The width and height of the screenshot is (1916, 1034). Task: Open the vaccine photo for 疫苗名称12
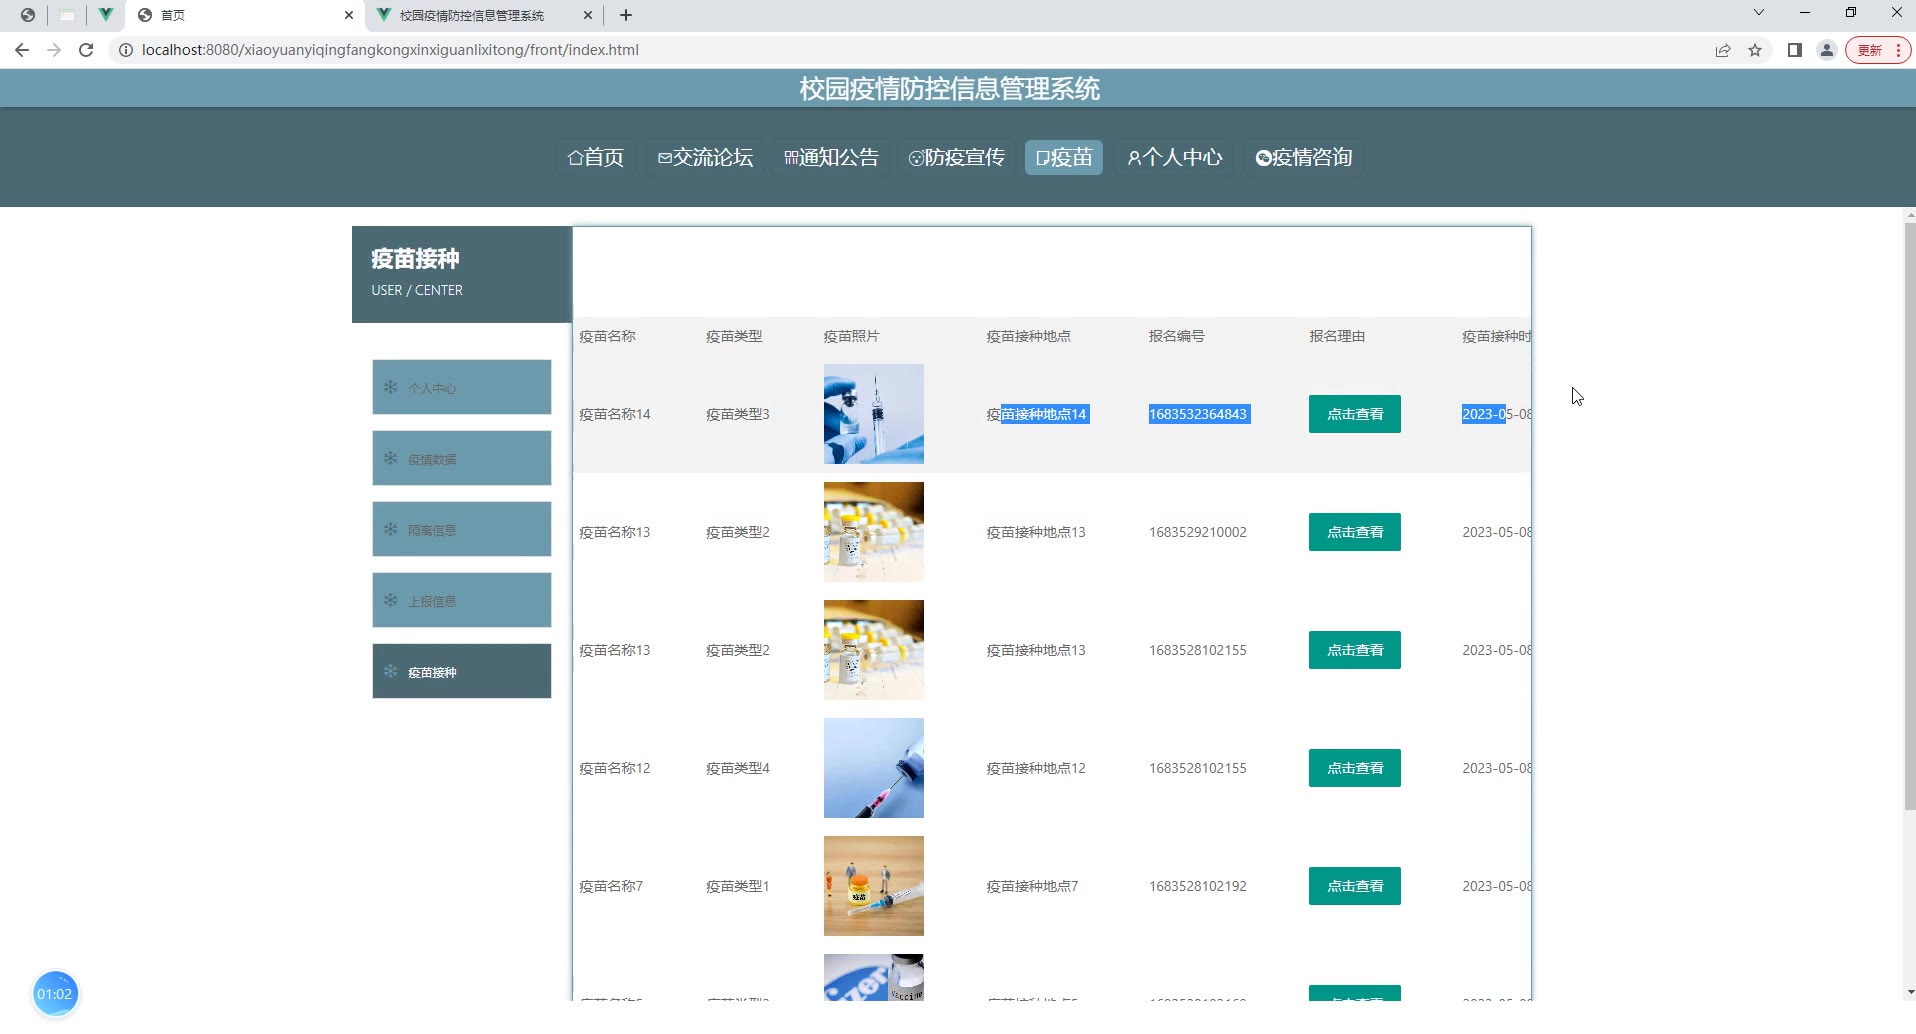point(874,768)
